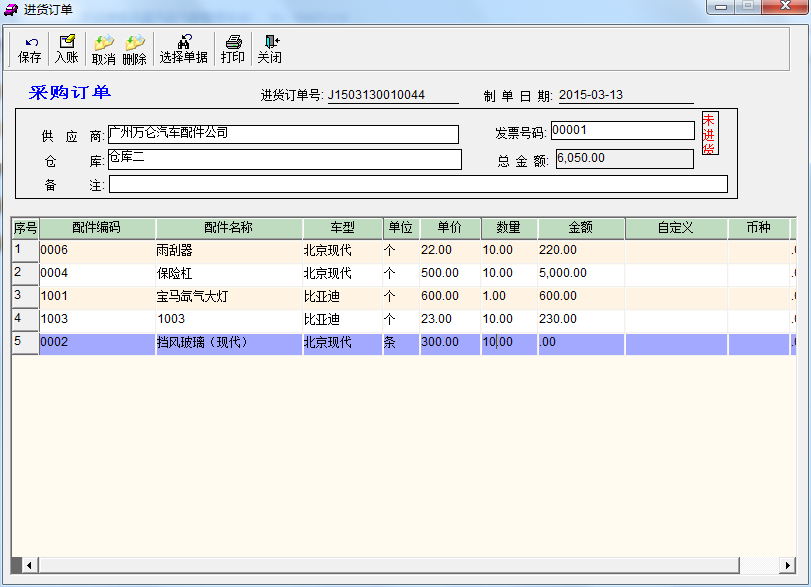
Task: Click row header number 2
Action: [x=25, y=273]
